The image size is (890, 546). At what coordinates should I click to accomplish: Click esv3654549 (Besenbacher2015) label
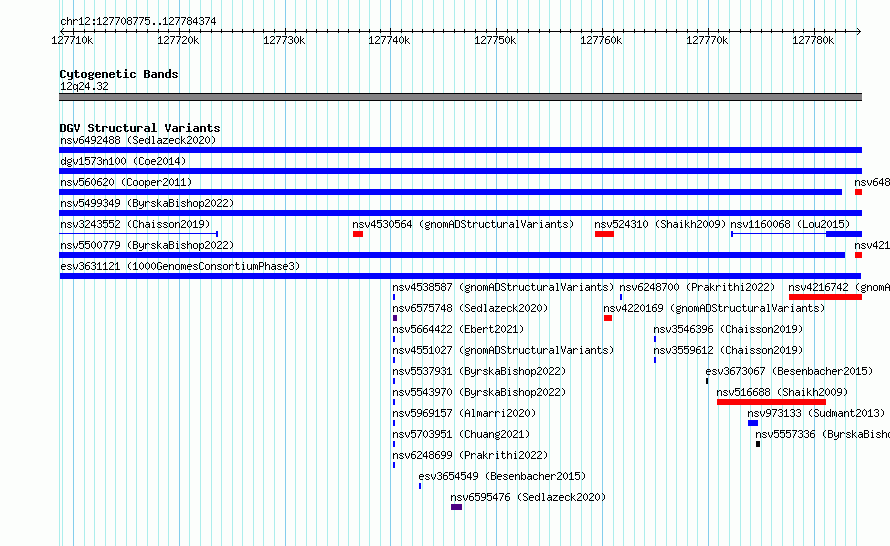pos(502,476)
